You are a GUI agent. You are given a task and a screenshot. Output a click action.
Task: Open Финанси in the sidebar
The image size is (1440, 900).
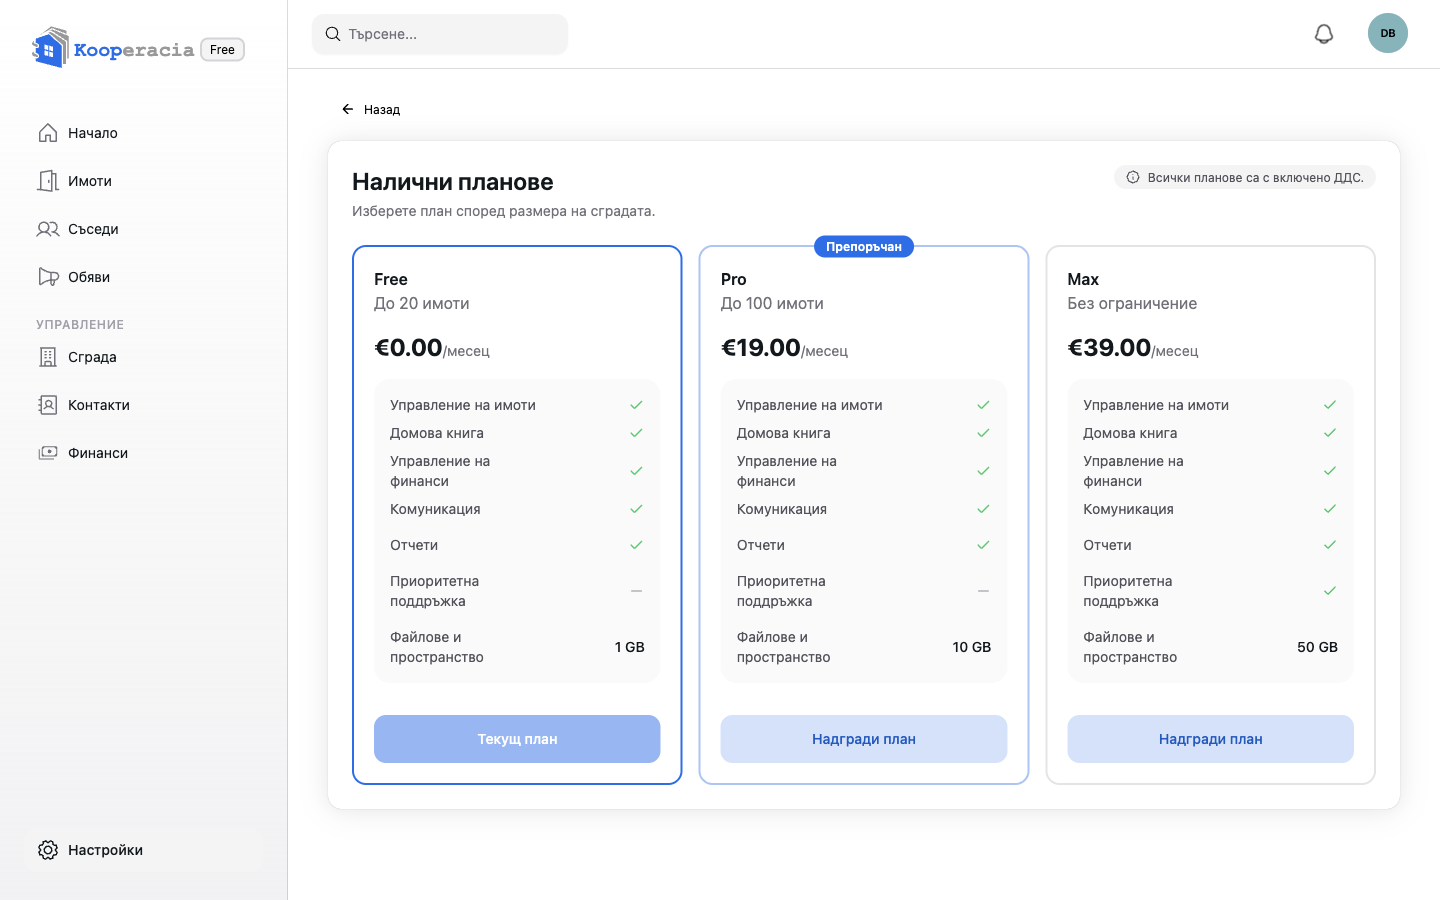144,453
